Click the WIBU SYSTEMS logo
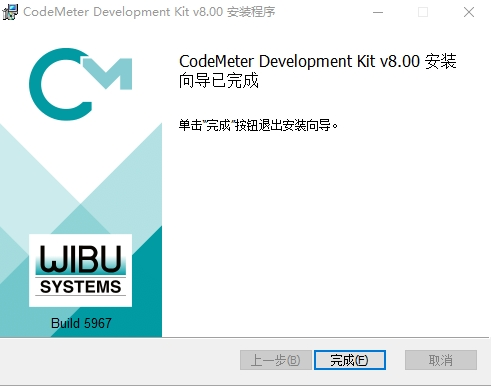This screenshot has height=386, width=491. (x=80, y=270)
